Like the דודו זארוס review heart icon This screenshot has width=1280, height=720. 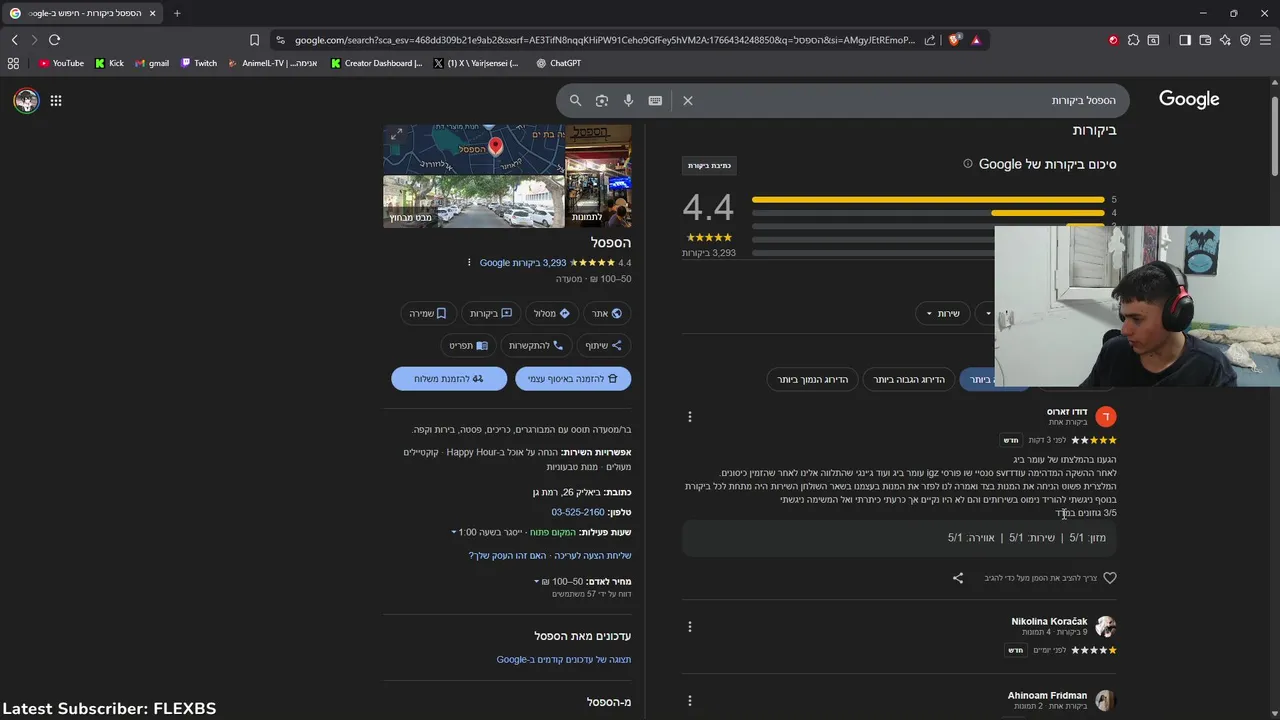pyautogui.click(x=1109, y=578)
